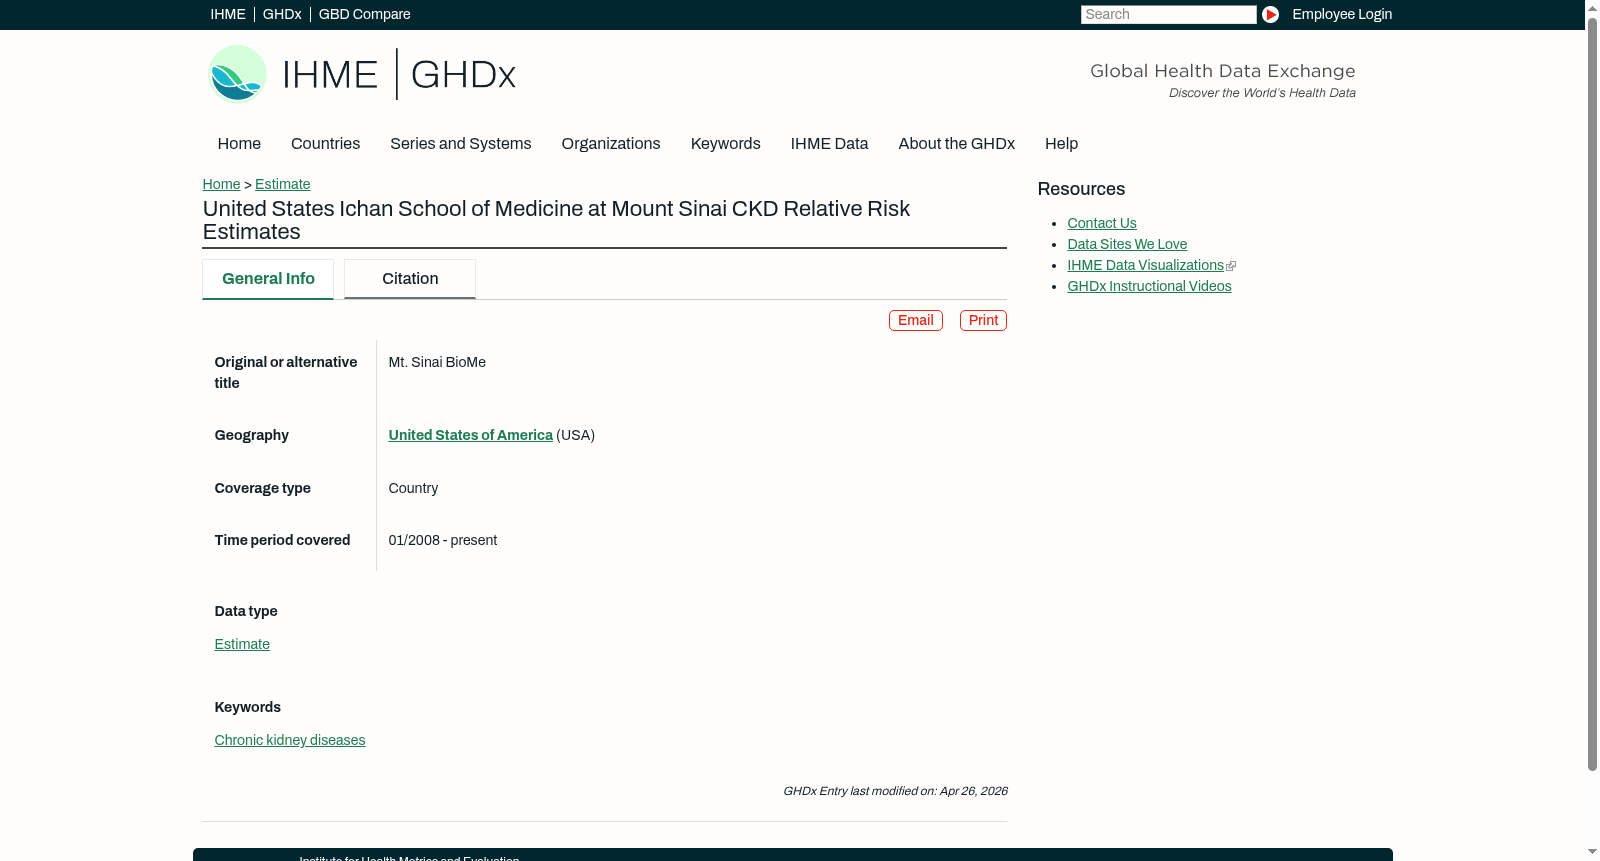
Task: Open Contact Us resource link
Action: [1102, 223]
